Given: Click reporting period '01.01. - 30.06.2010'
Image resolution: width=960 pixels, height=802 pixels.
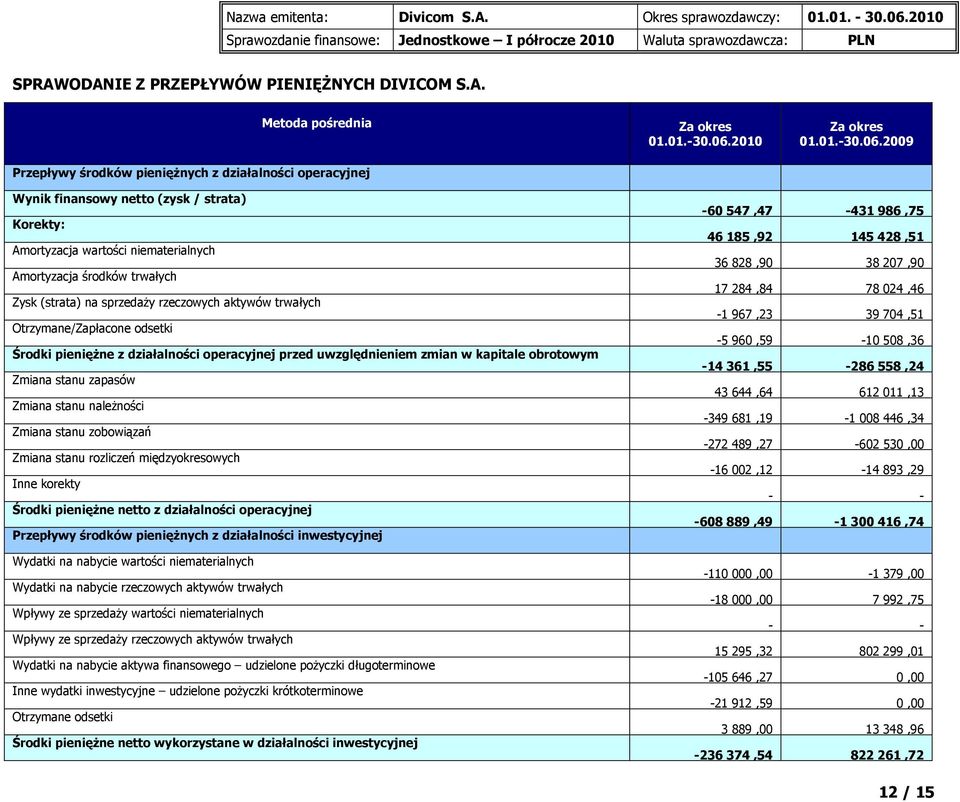Looking at the screenshot, I should click(x=875, y=17).
